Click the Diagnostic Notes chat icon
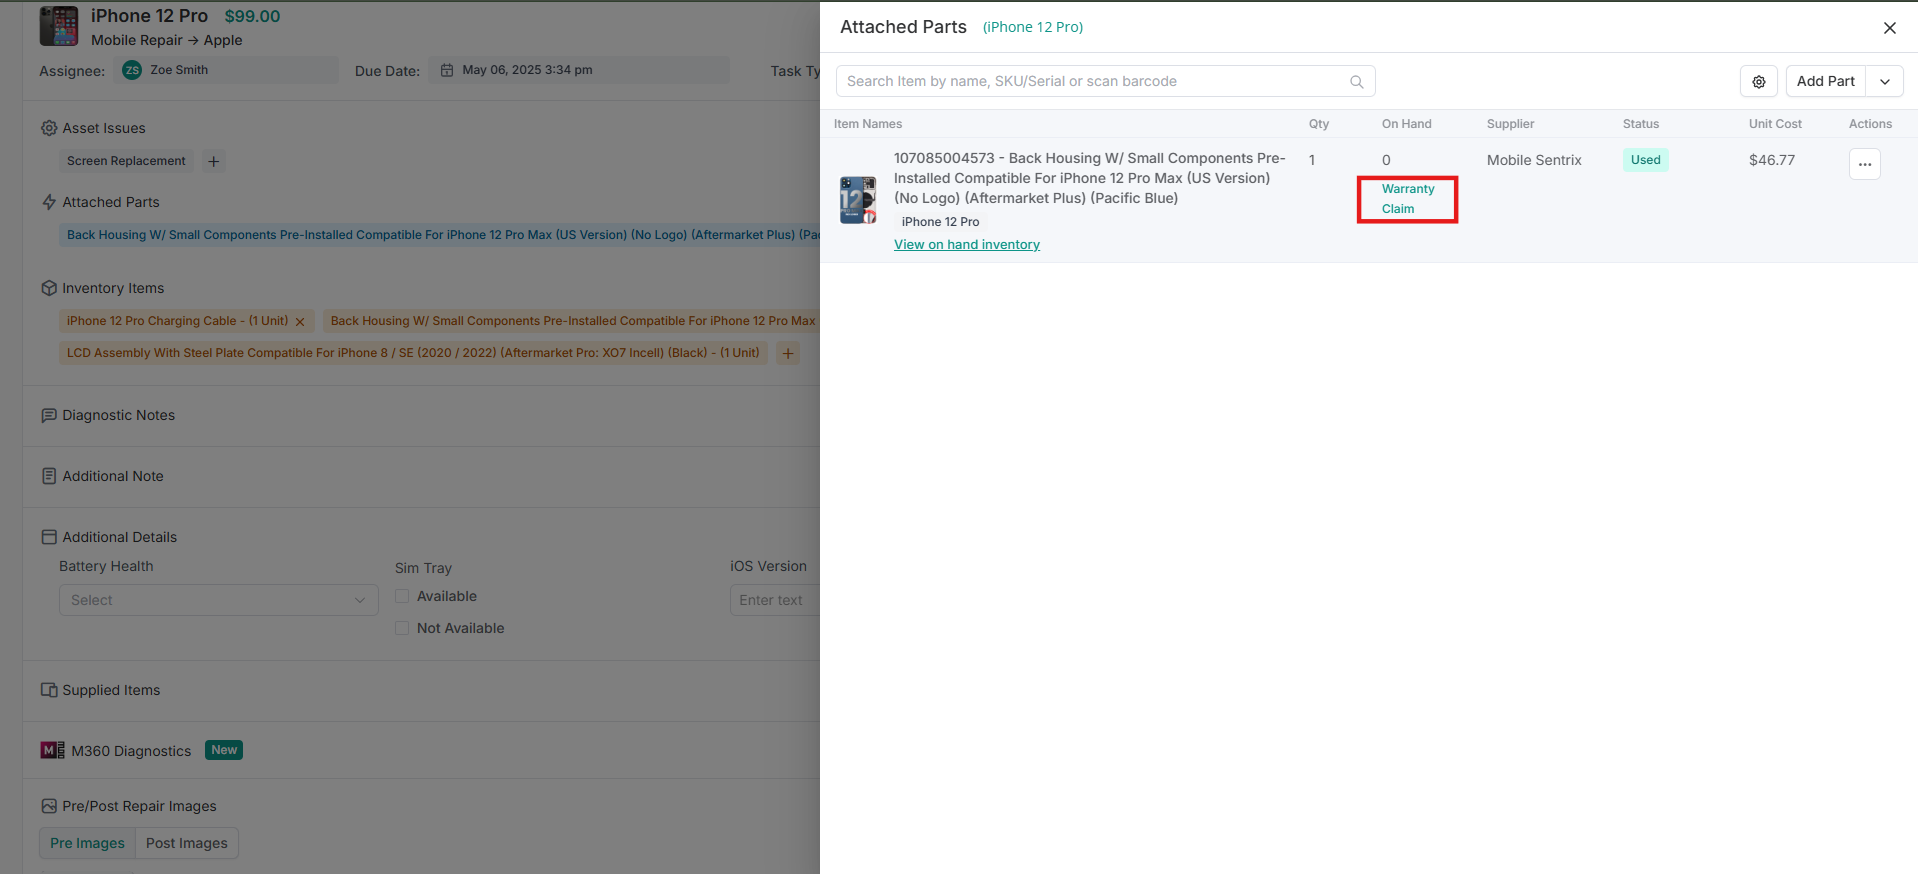 49,415
